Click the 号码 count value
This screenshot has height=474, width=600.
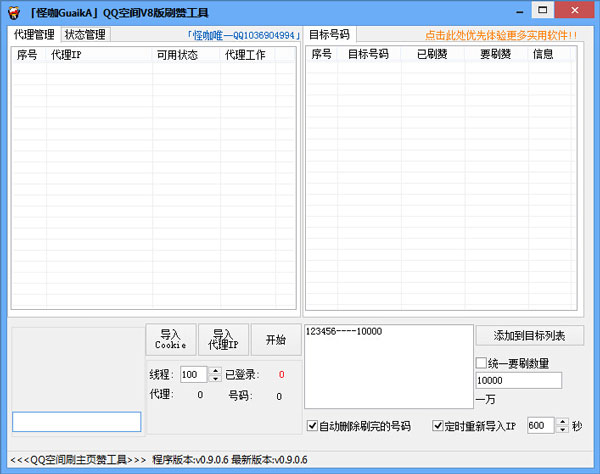pos(279,396)
